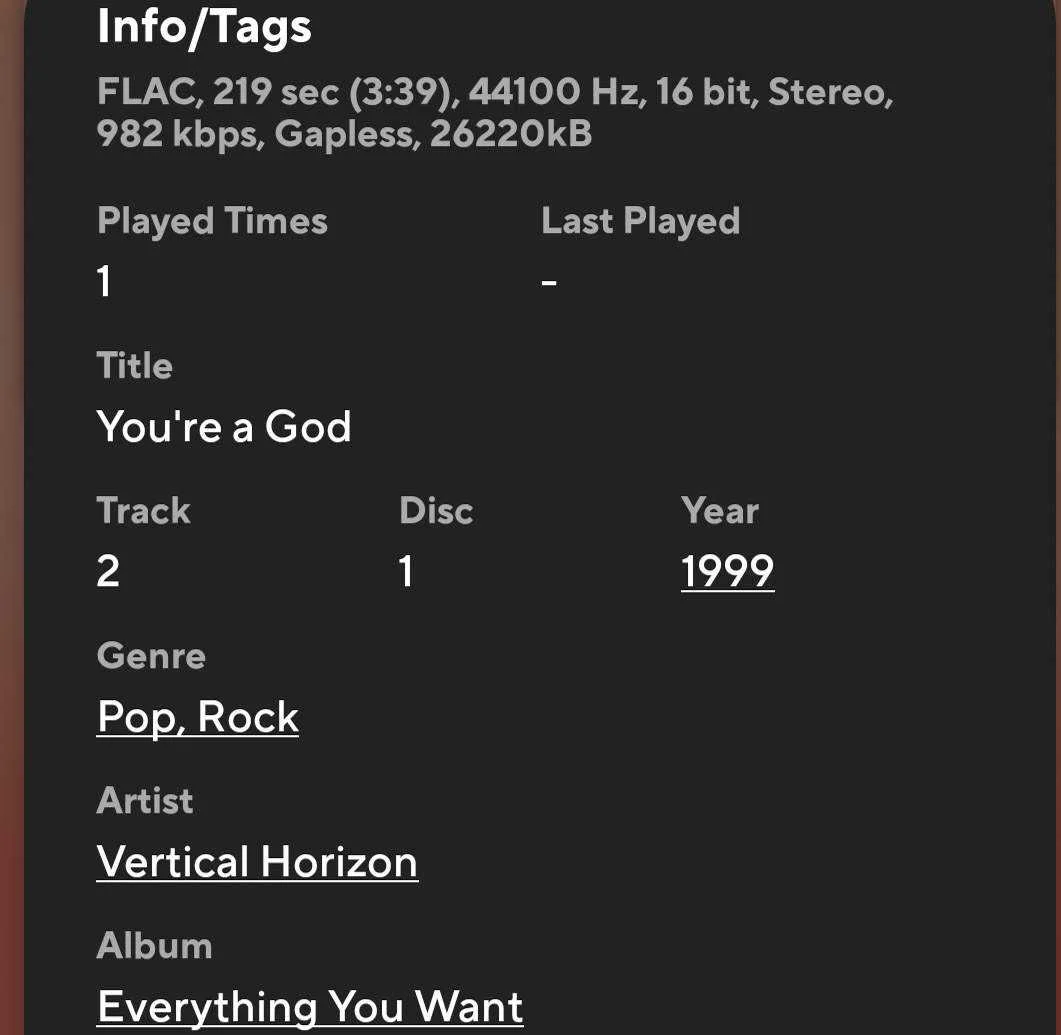Select the FLAC audio format details text
1061x1035 pixels.
click(495, 112)
